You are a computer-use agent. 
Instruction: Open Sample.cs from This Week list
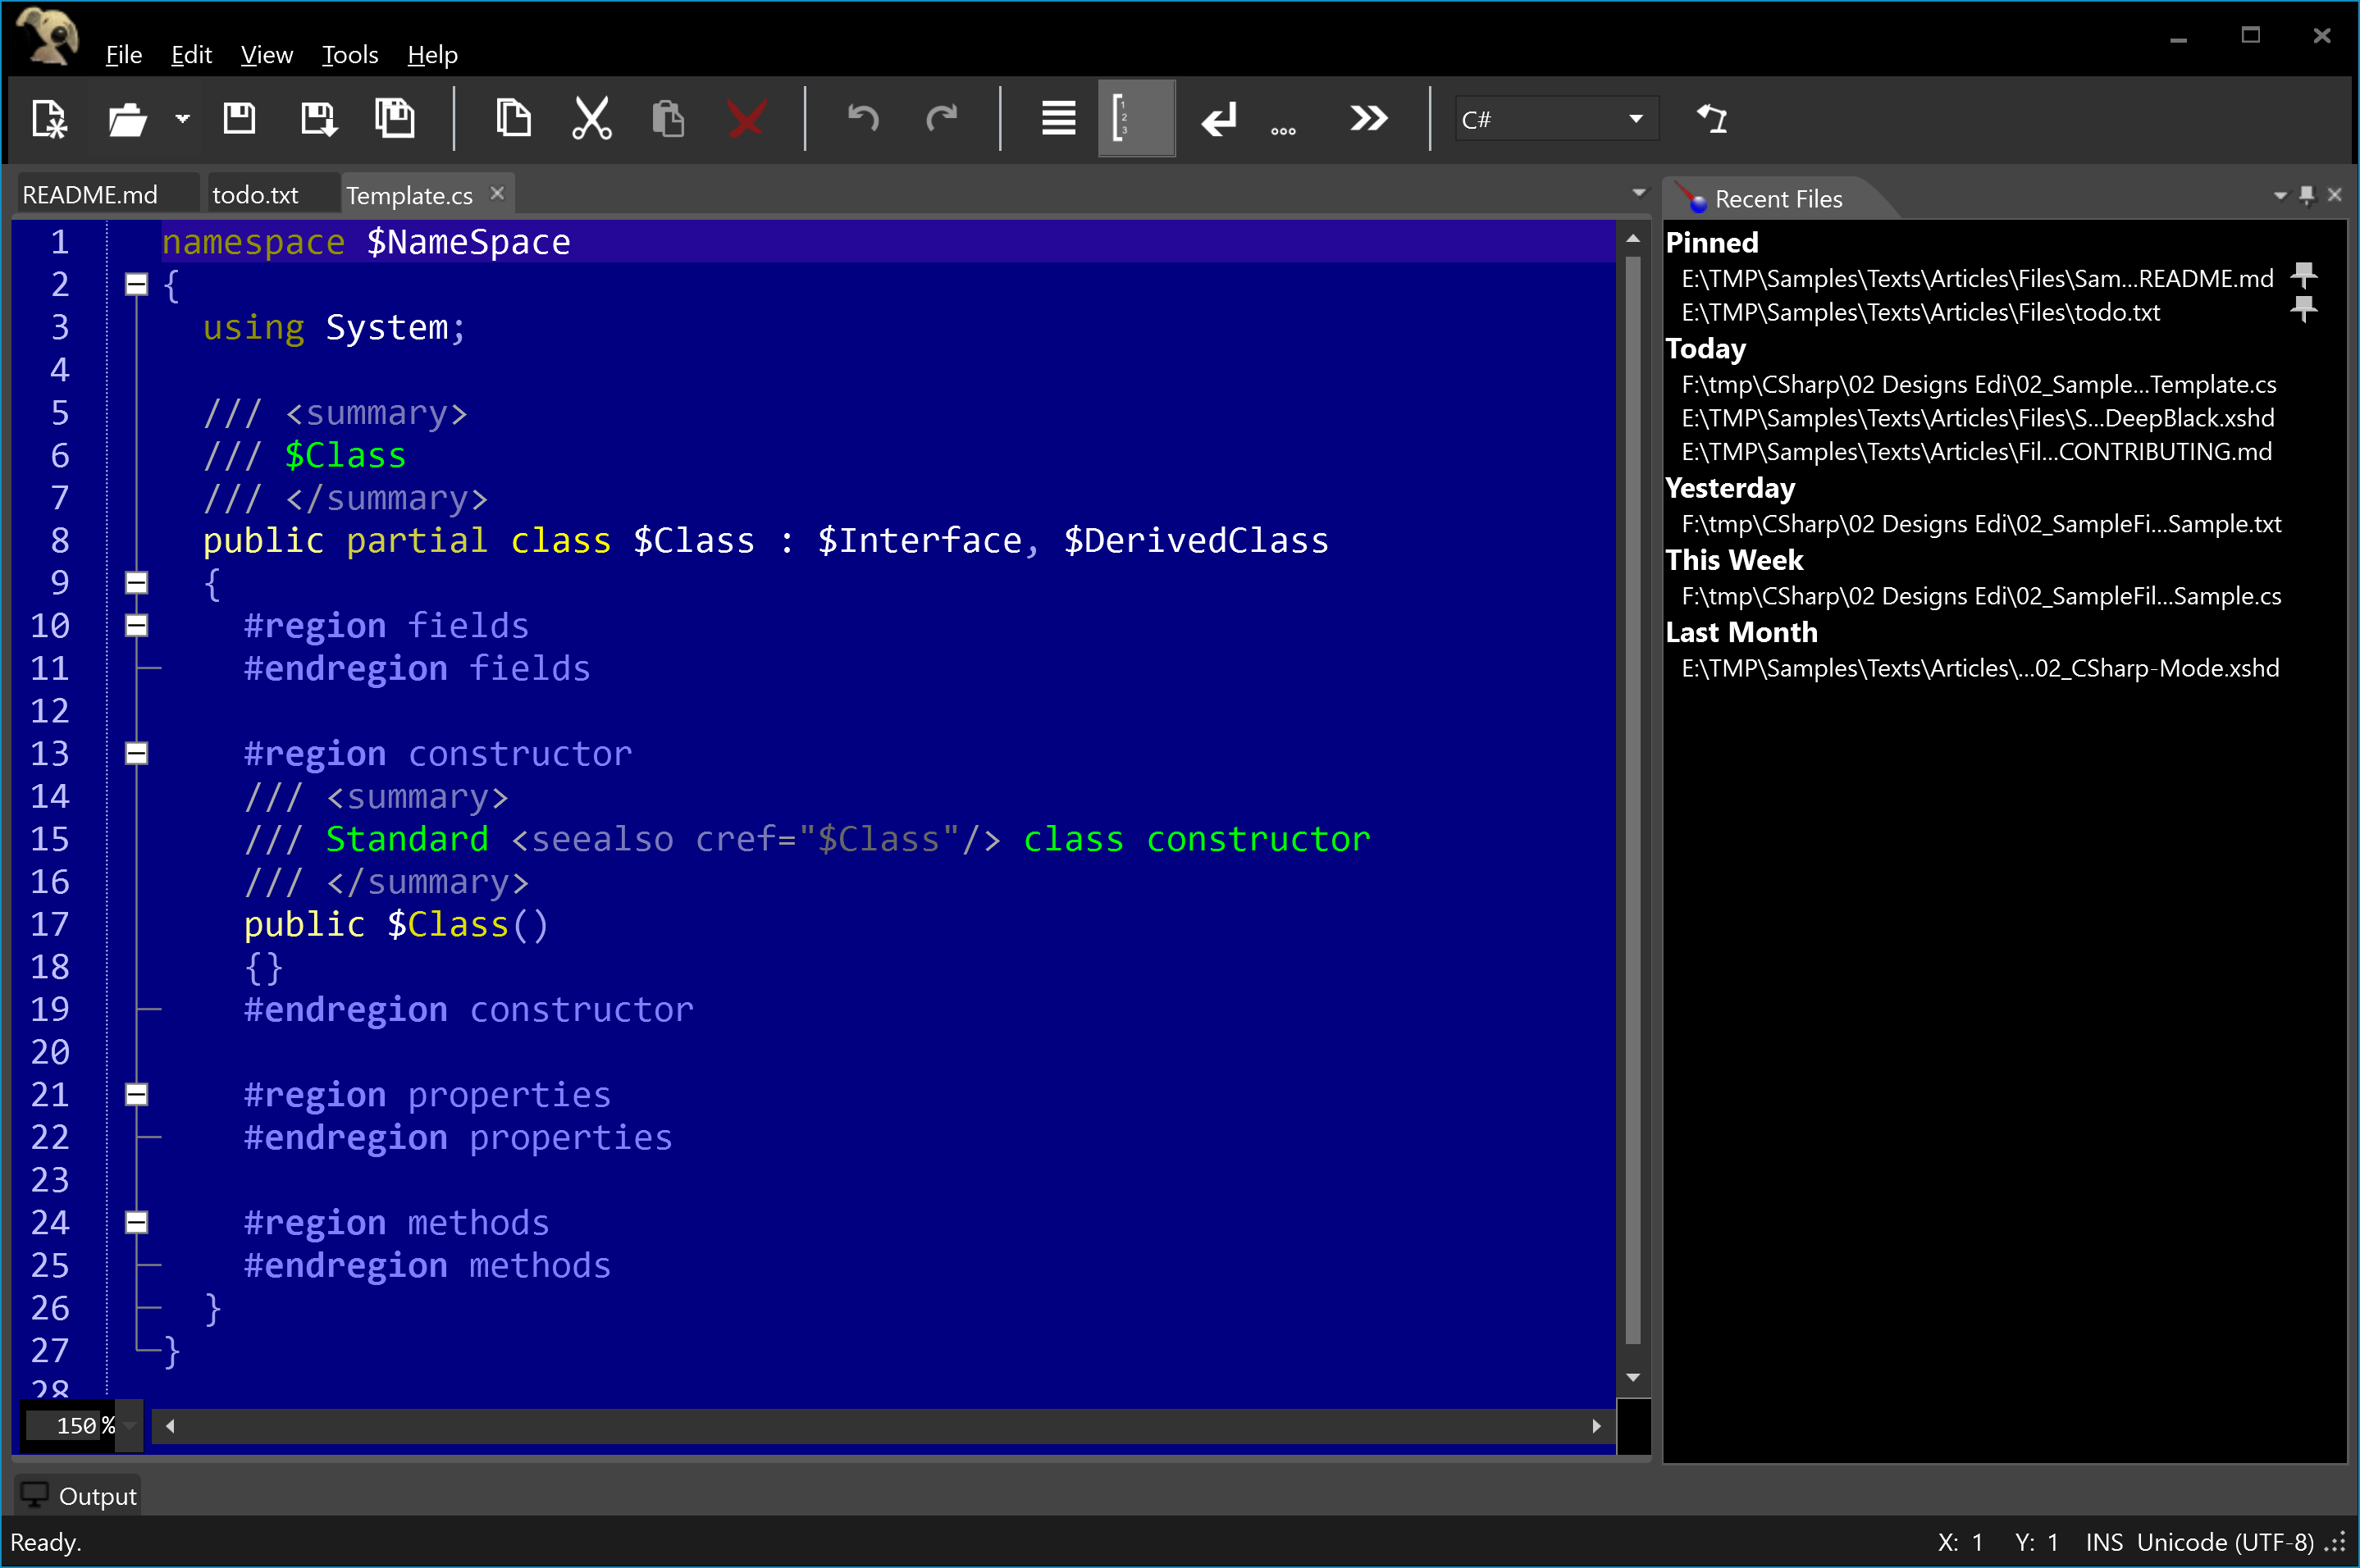pyautogui.click(x=1981, y=596)
